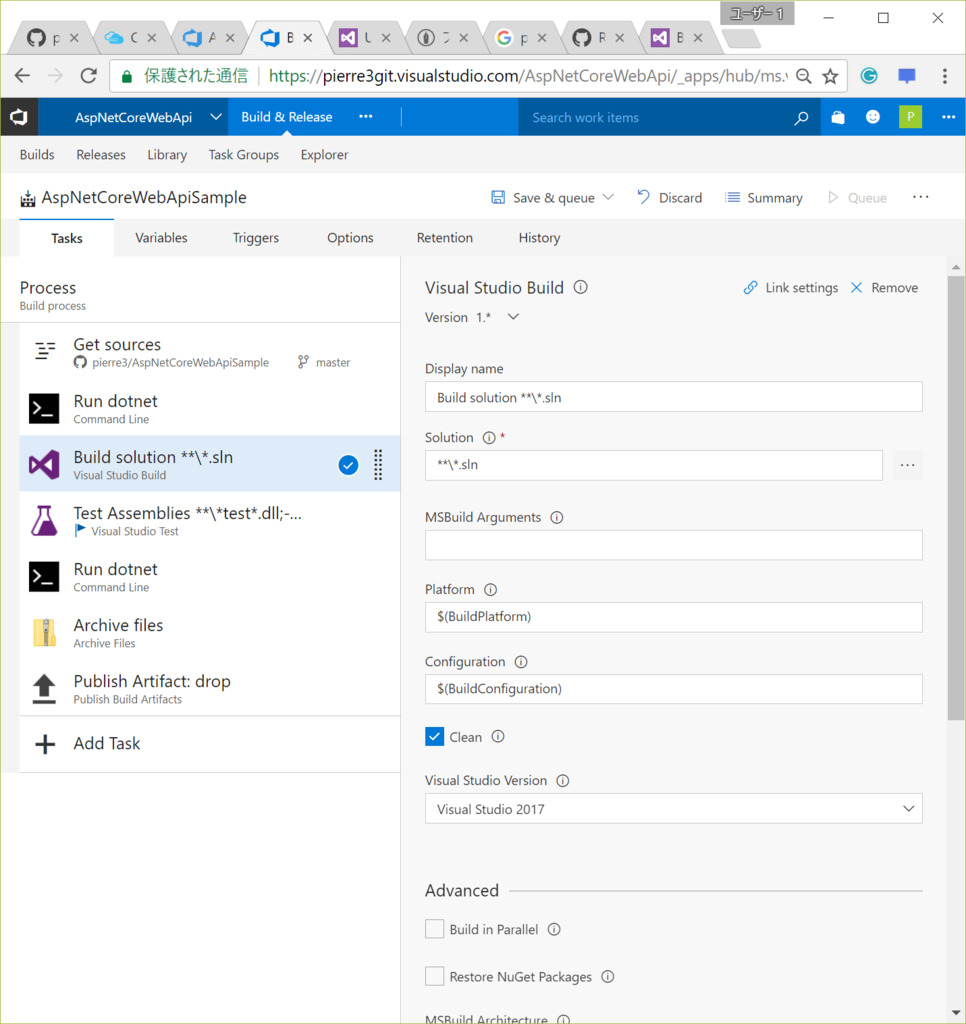Focus the Display name input field
Screen dimensions: 966x1024
pyautogui.click(x=673, y=397)
